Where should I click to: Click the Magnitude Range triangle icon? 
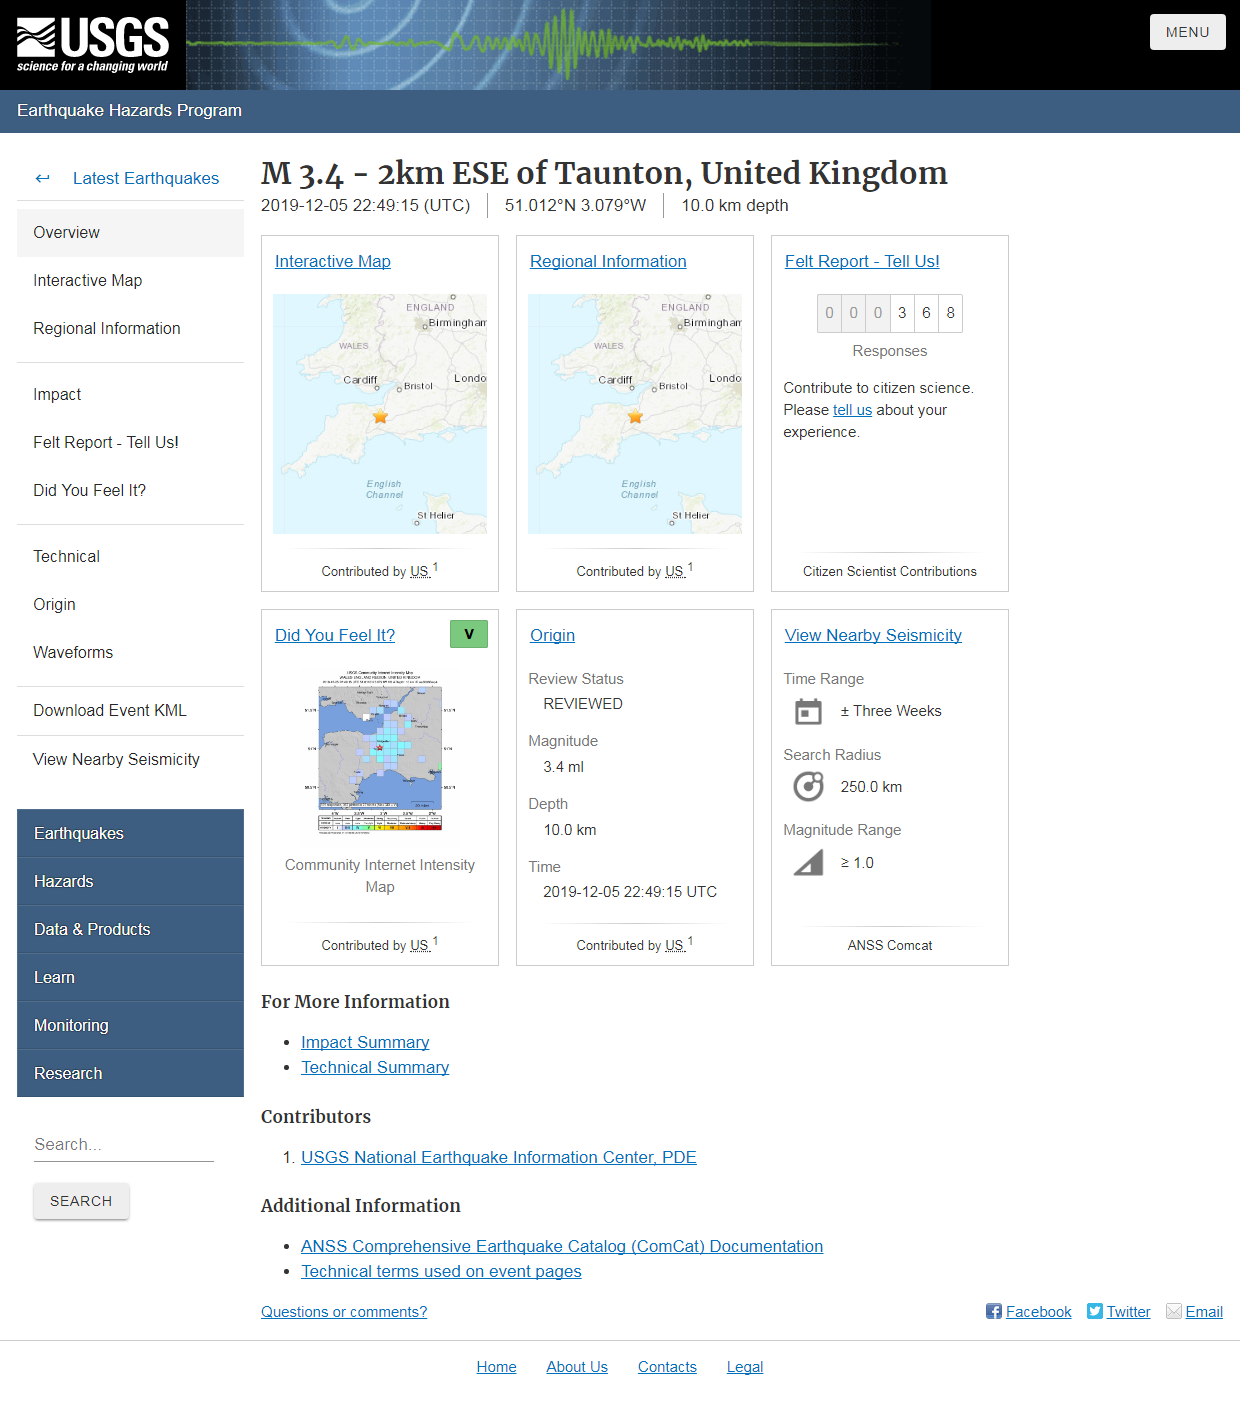point(808,862)
